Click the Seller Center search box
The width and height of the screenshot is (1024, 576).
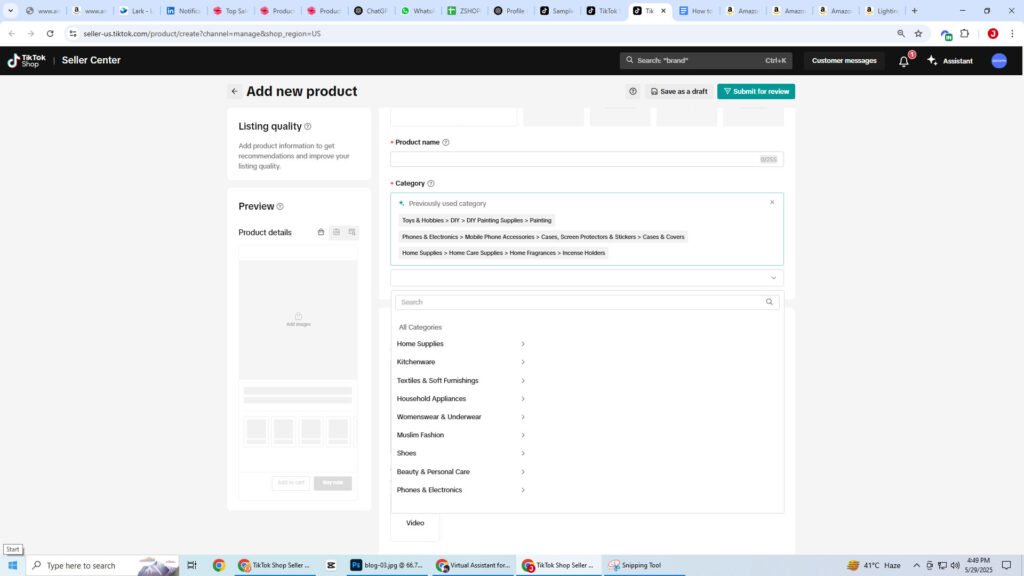pyautogui.click(x=706, y=61)
